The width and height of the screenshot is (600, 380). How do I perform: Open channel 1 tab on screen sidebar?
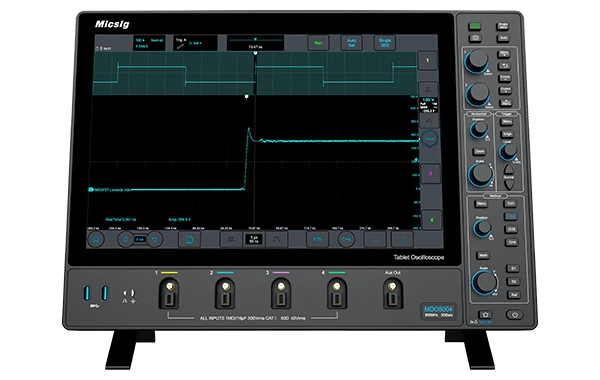point(427,60)
